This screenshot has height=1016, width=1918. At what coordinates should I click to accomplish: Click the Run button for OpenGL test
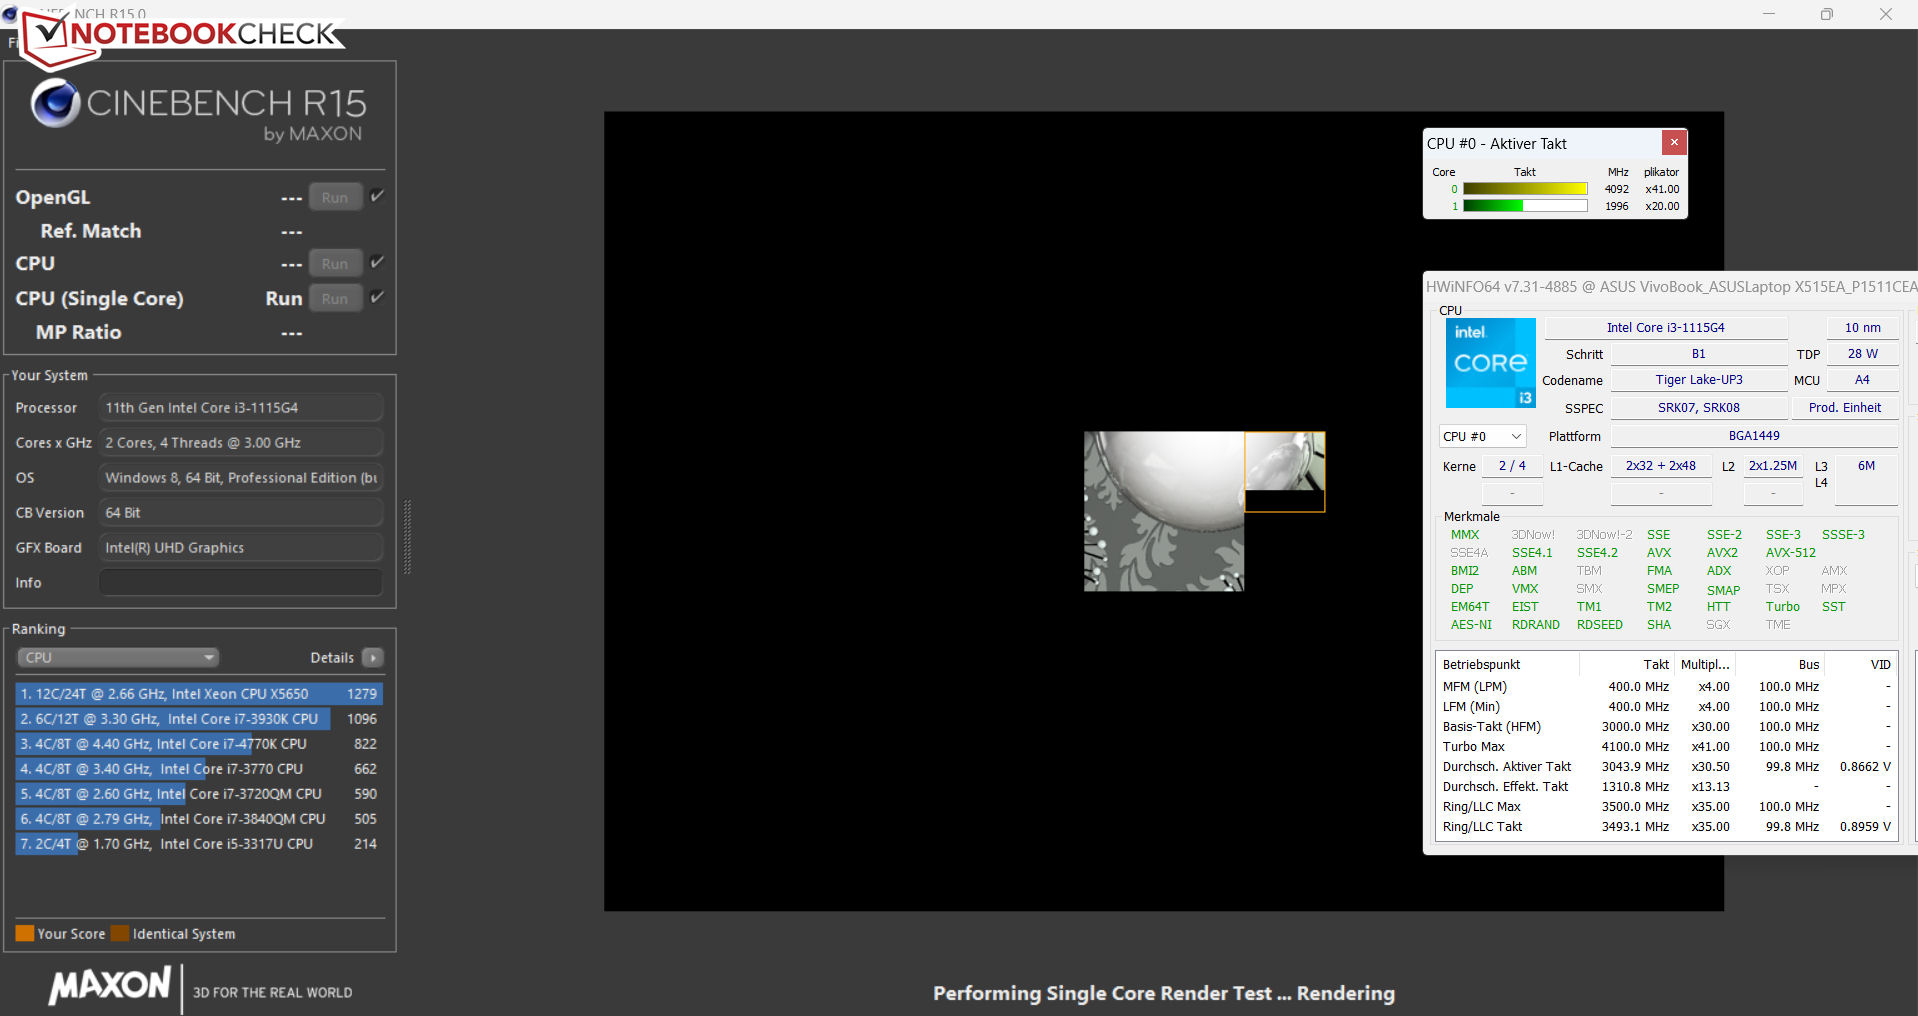(x=335, y=197)
